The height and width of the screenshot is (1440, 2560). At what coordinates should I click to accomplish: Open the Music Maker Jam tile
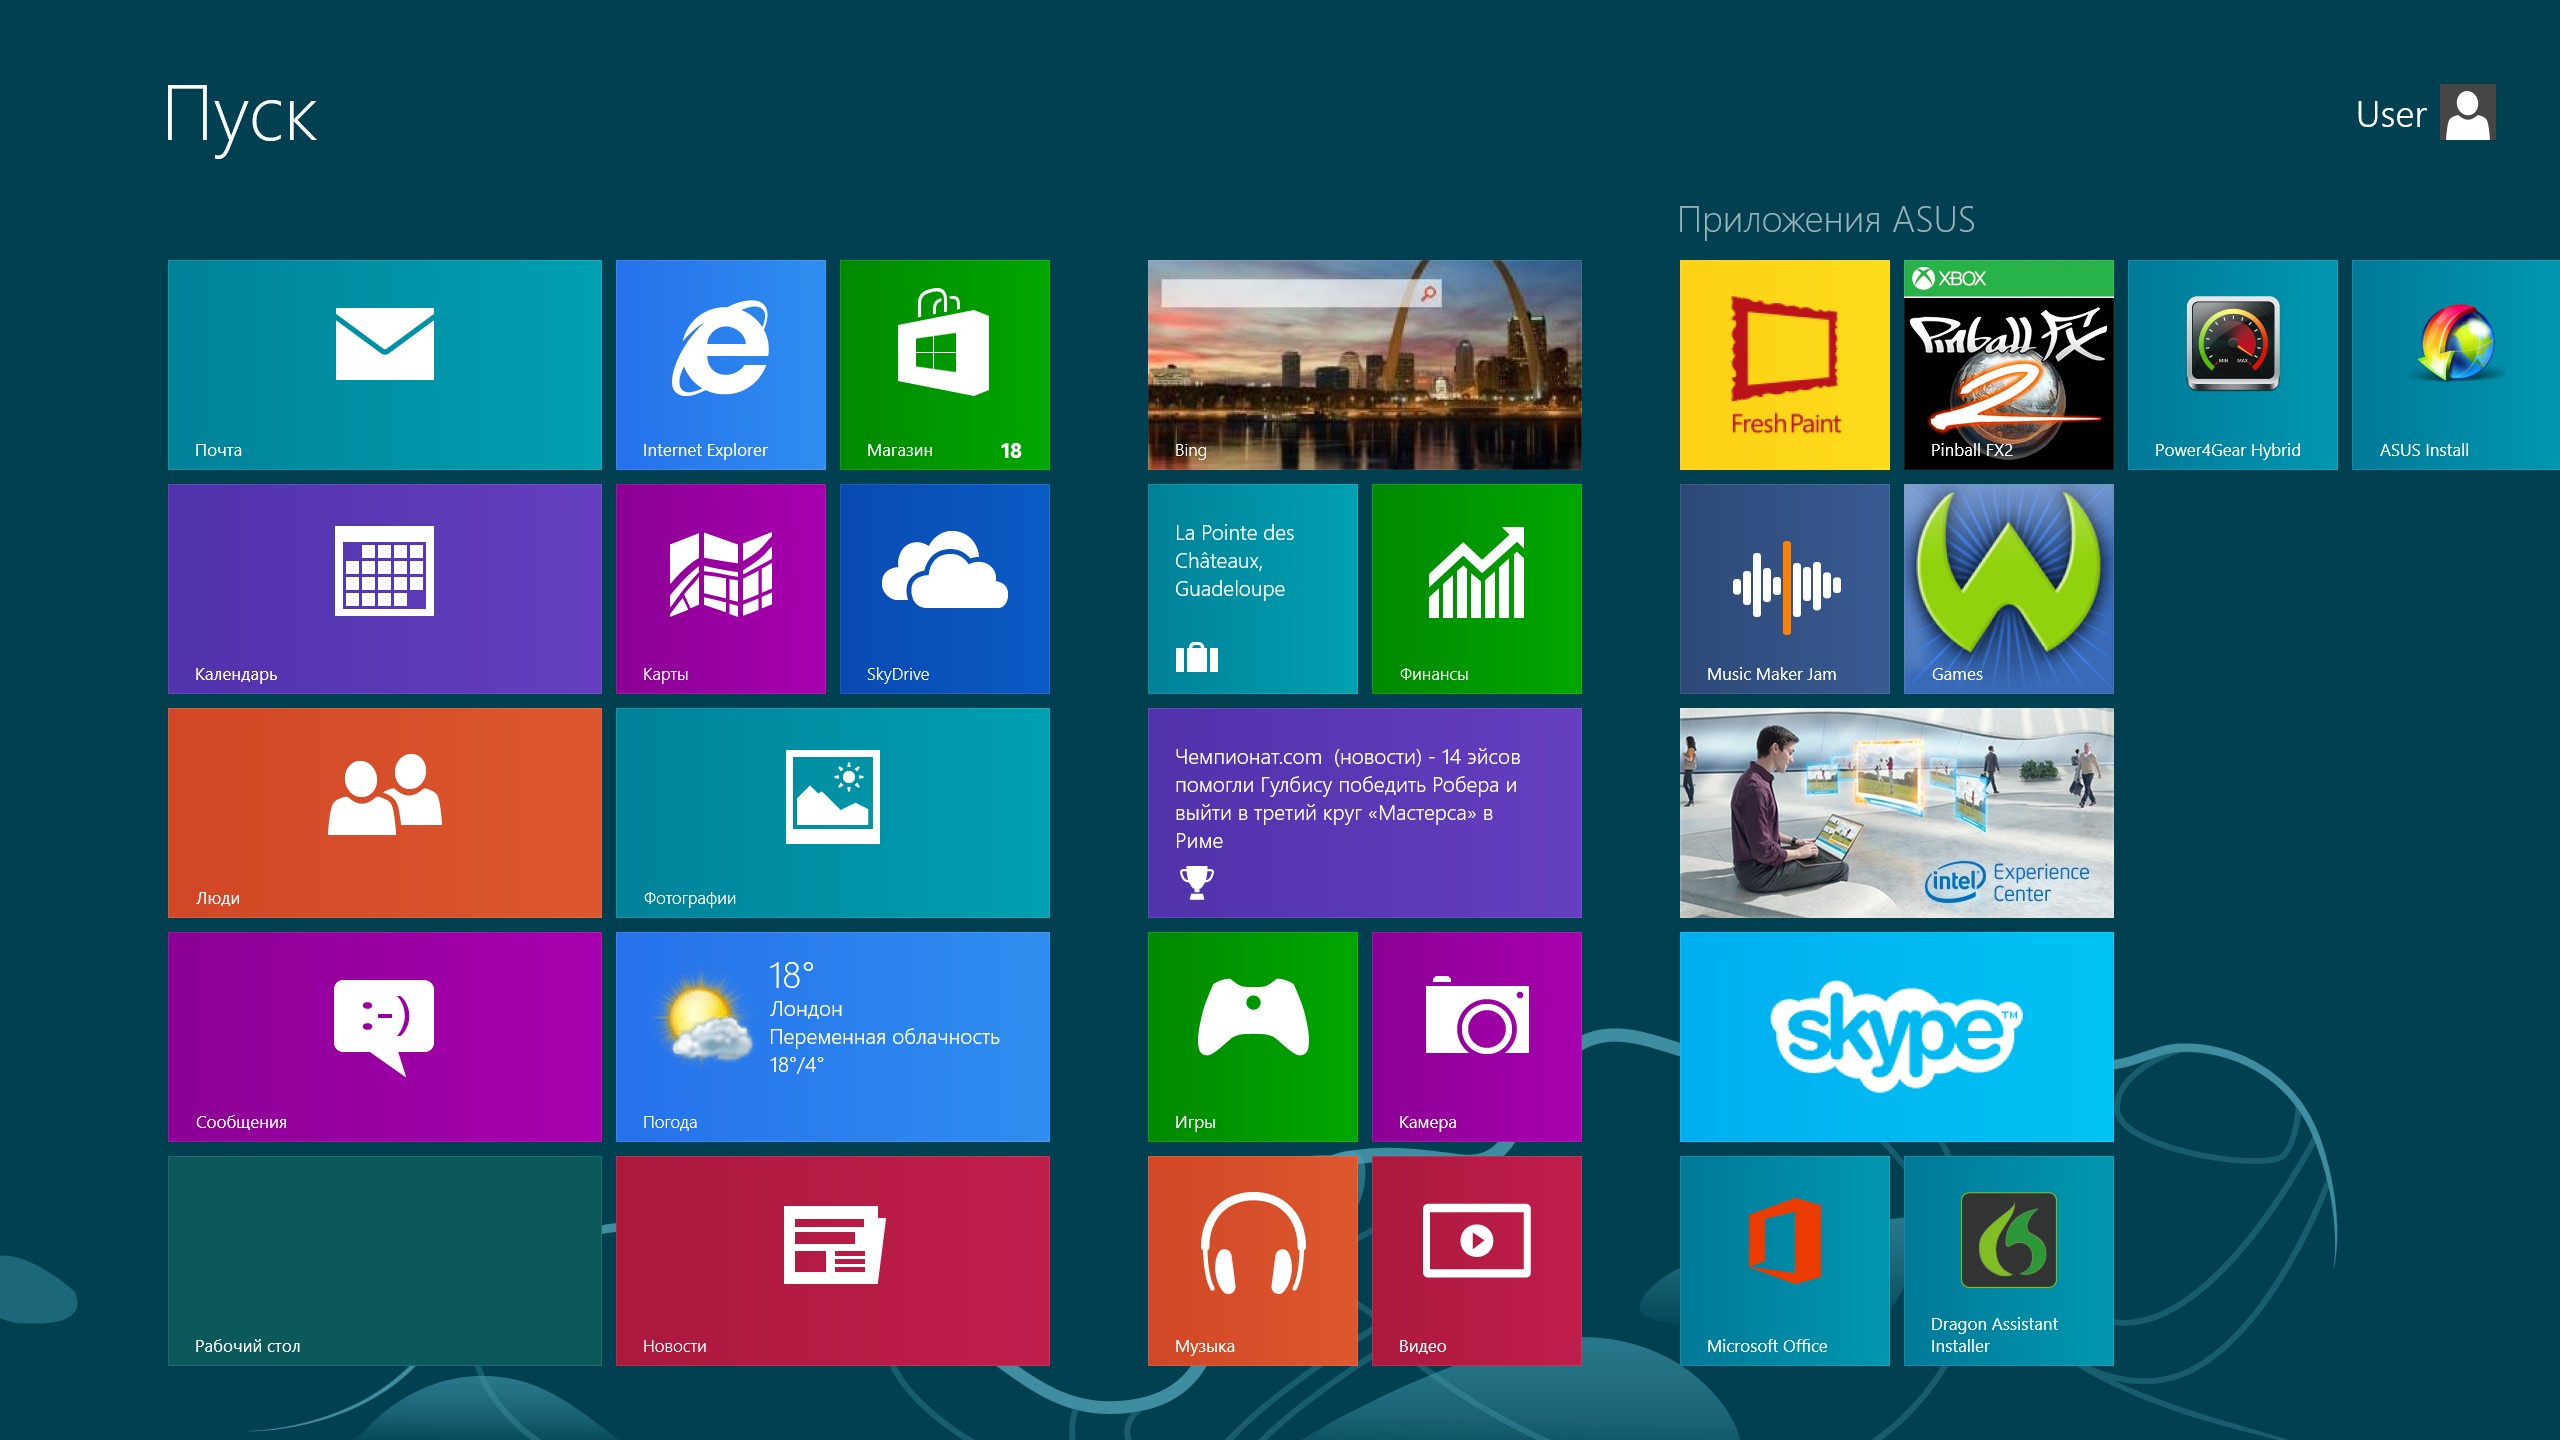tap(1784, 588)
